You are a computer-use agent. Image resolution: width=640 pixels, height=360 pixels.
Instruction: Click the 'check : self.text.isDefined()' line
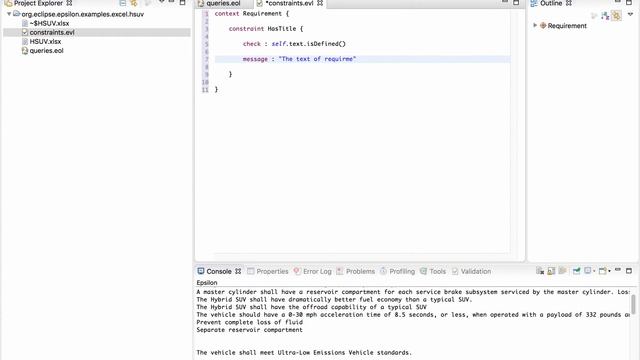coord(294,44)
